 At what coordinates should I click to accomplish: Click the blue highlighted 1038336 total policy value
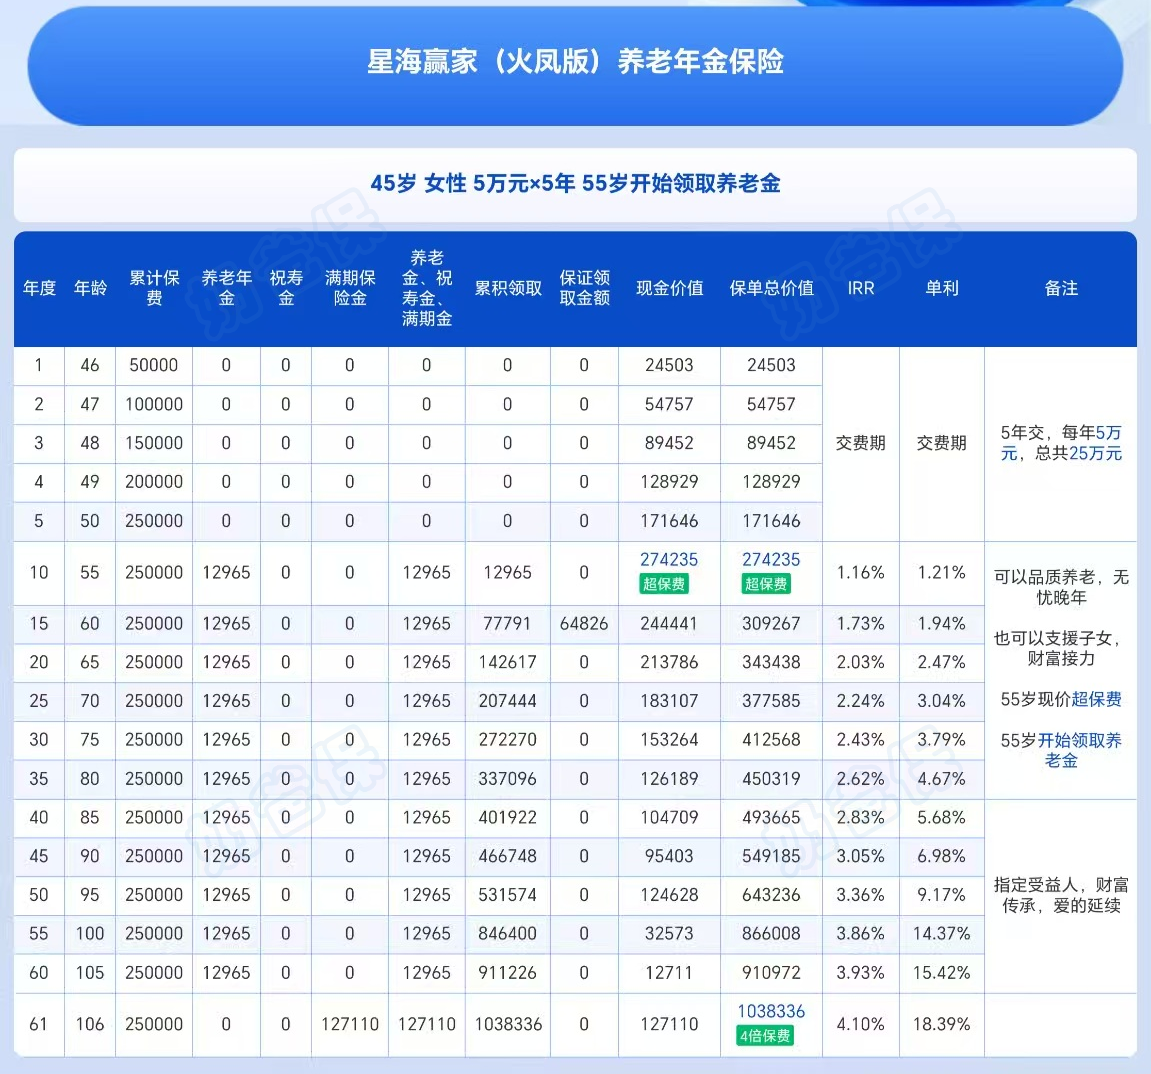tap(771, 1012)
